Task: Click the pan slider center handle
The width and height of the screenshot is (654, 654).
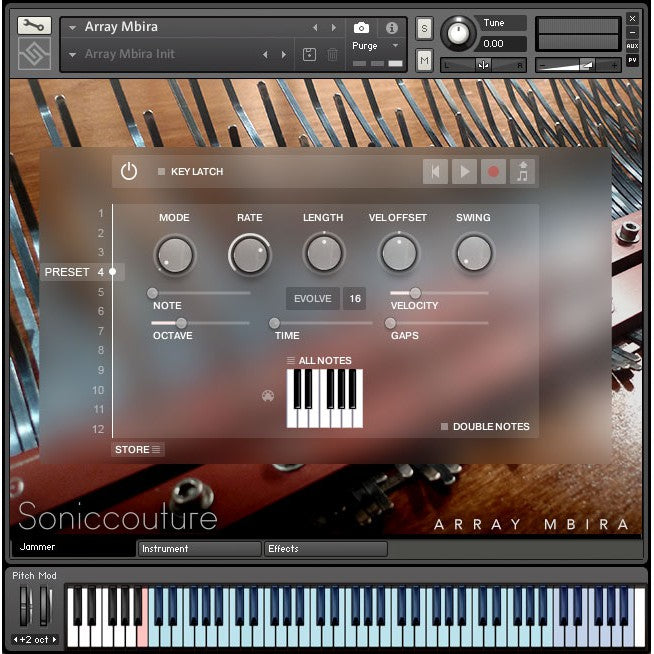Action: (483, 65)
